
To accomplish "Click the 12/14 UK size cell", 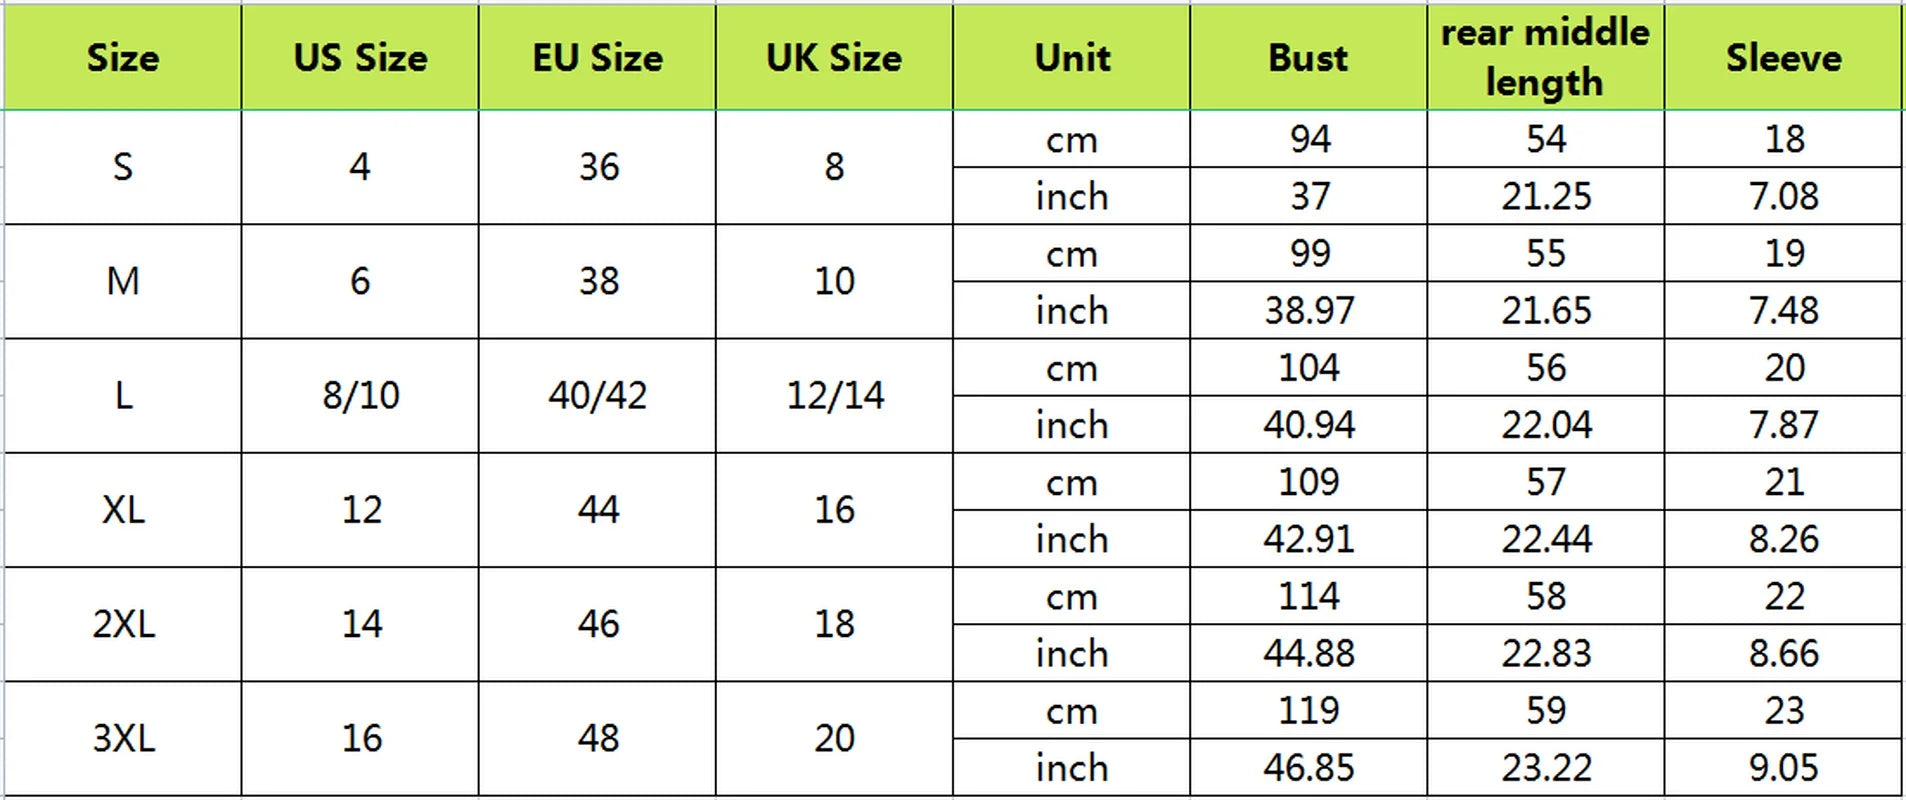I will point(835,395).
